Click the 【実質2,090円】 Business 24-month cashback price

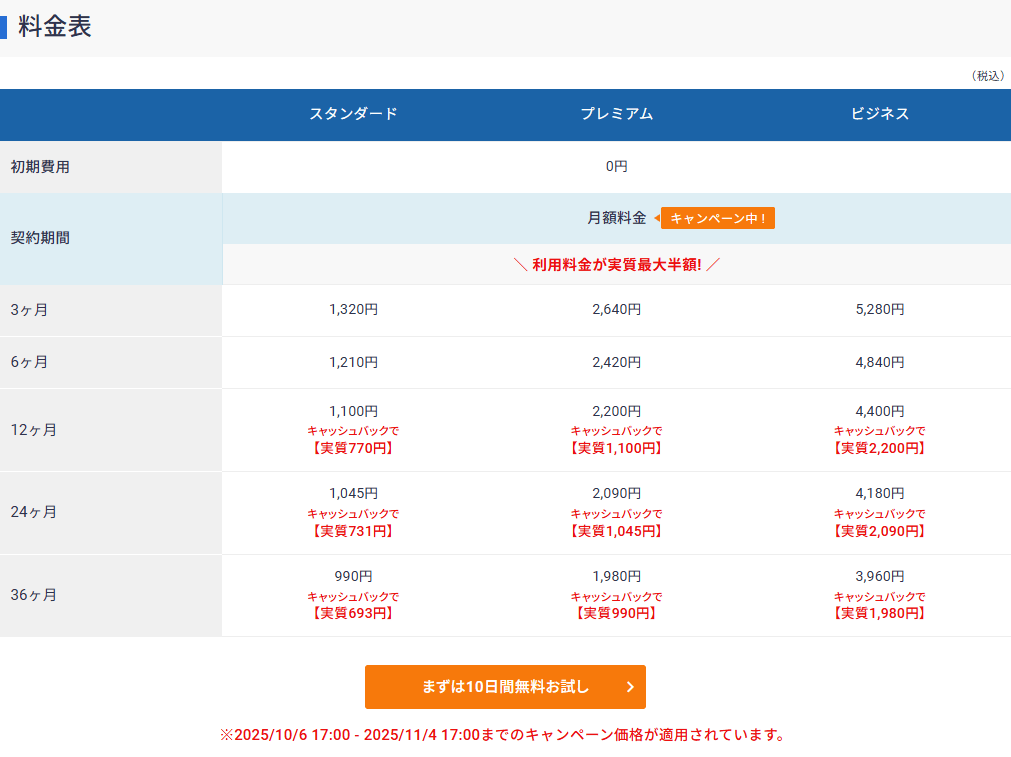coord(880,531)
